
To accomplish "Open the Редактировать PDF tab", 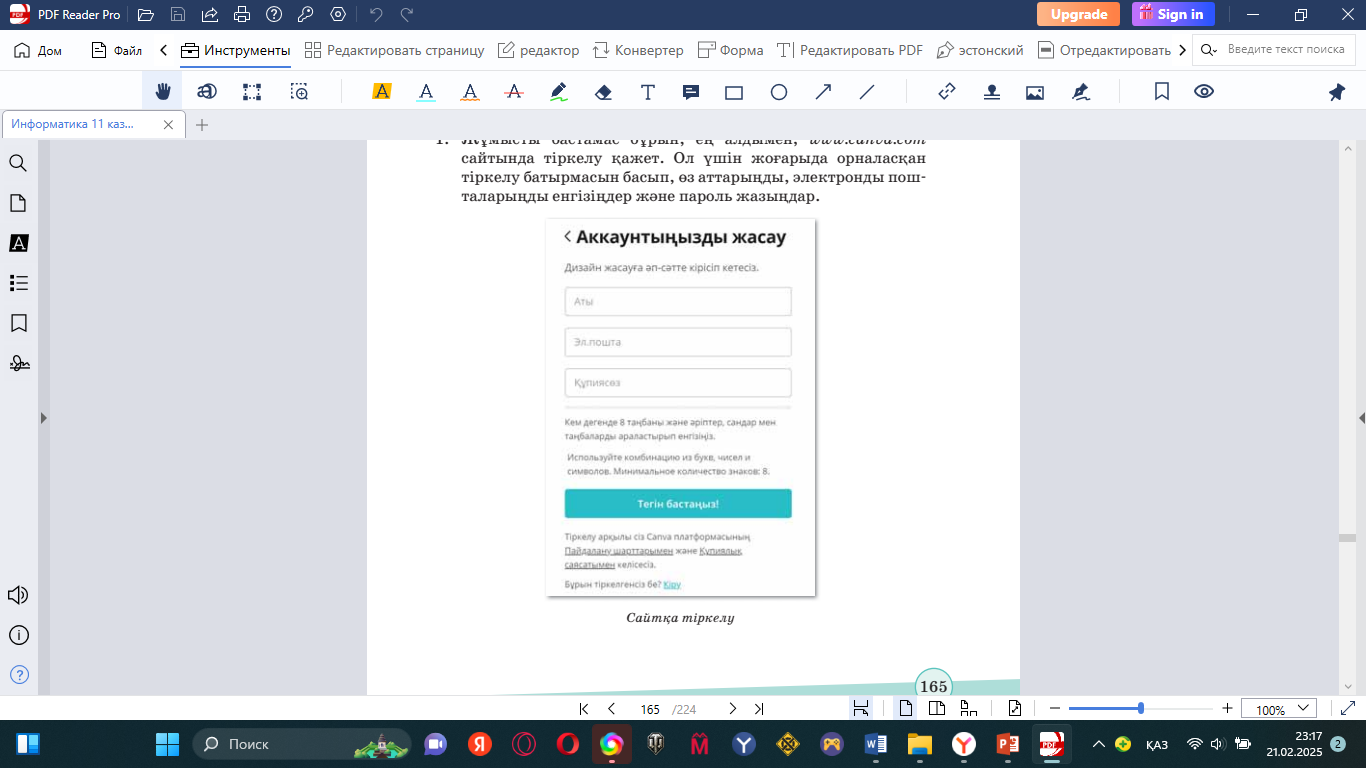I will (850, 50).
